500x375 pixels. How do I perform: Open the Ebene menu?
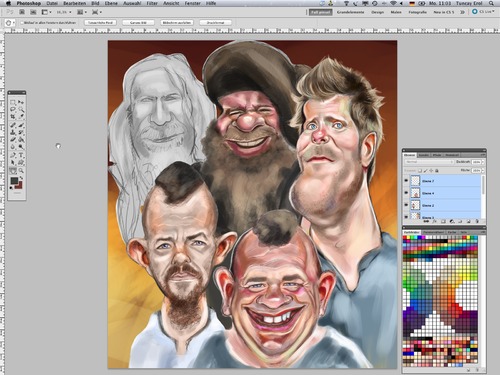pyautogui.click(x=111, y=3)
